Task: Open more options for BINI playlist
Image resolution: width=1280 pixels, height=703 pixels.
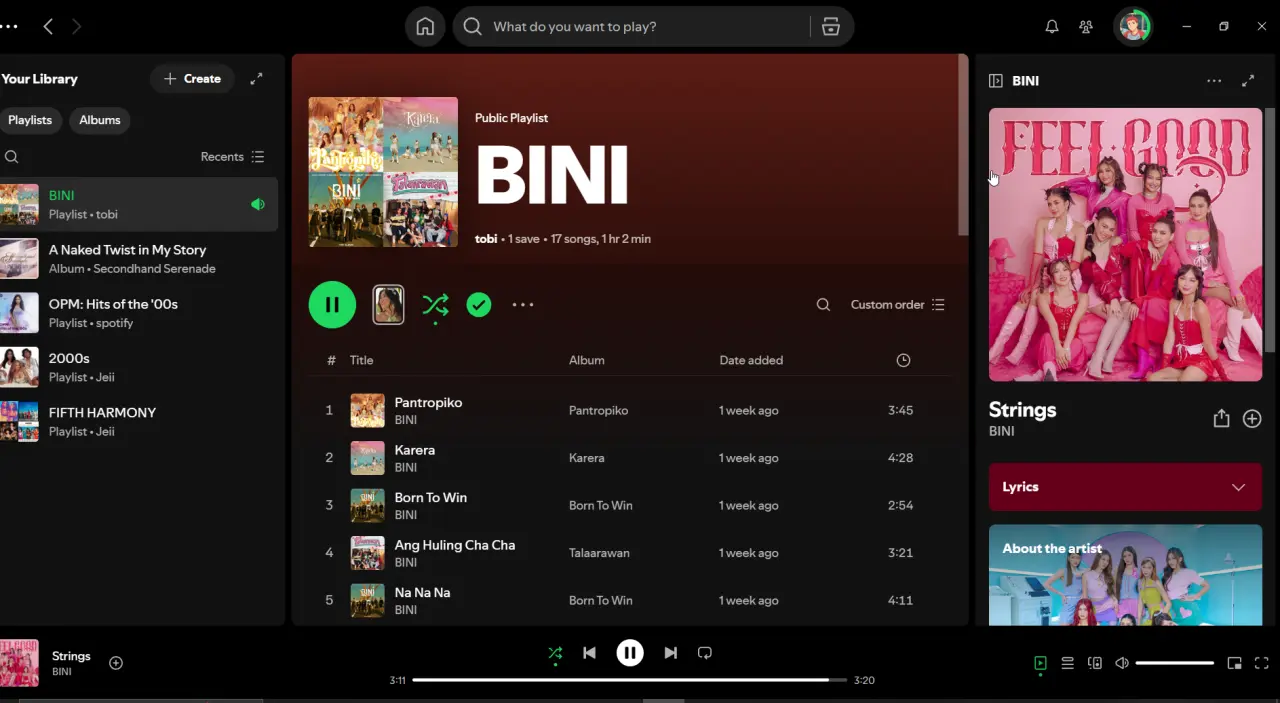Action: click(523, 305)
